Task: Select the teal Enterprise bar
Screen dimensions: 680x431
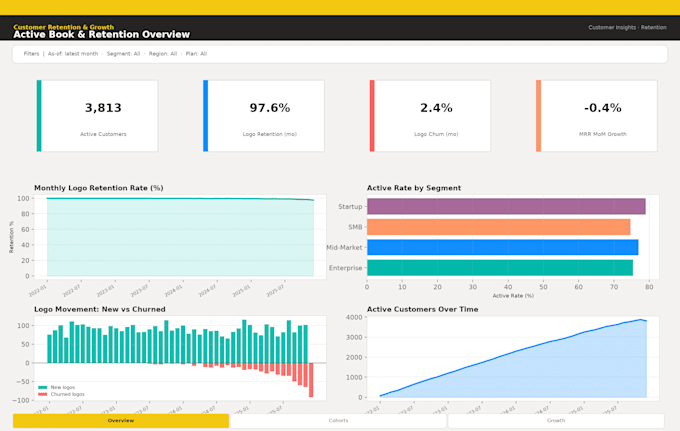Action: tap(500, 268)
